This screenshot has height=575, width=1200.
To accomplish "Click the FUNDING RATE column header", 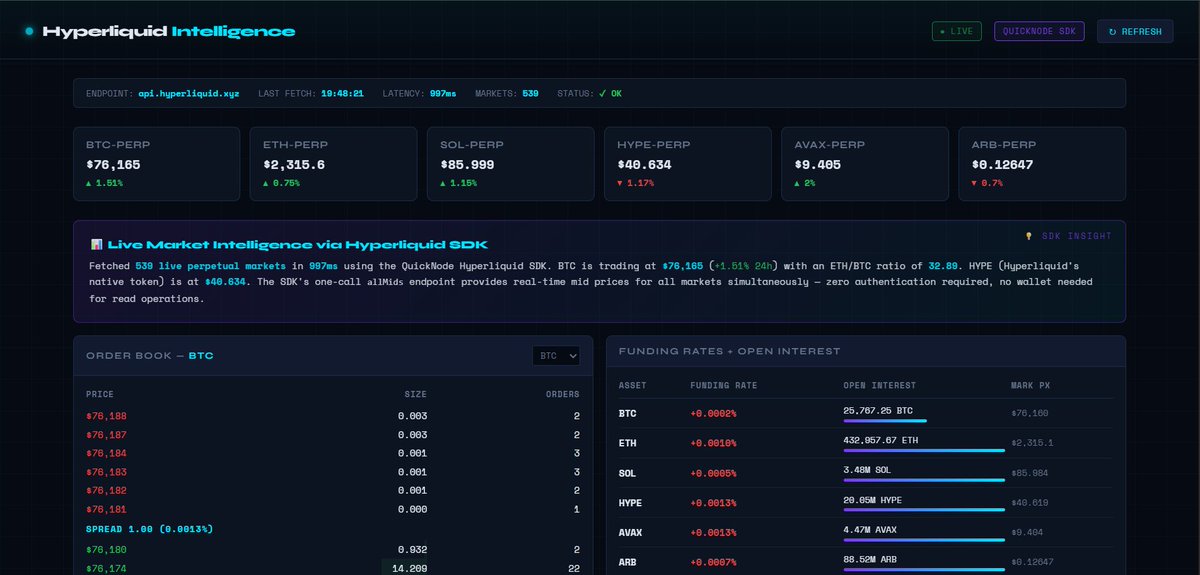I will (724, 385).
